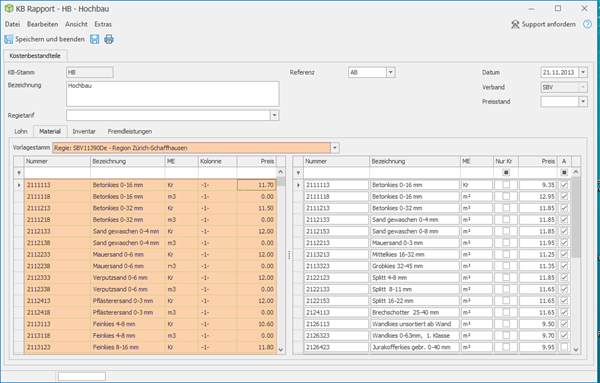Click the Speichern und beenden button

click(44, 39)
